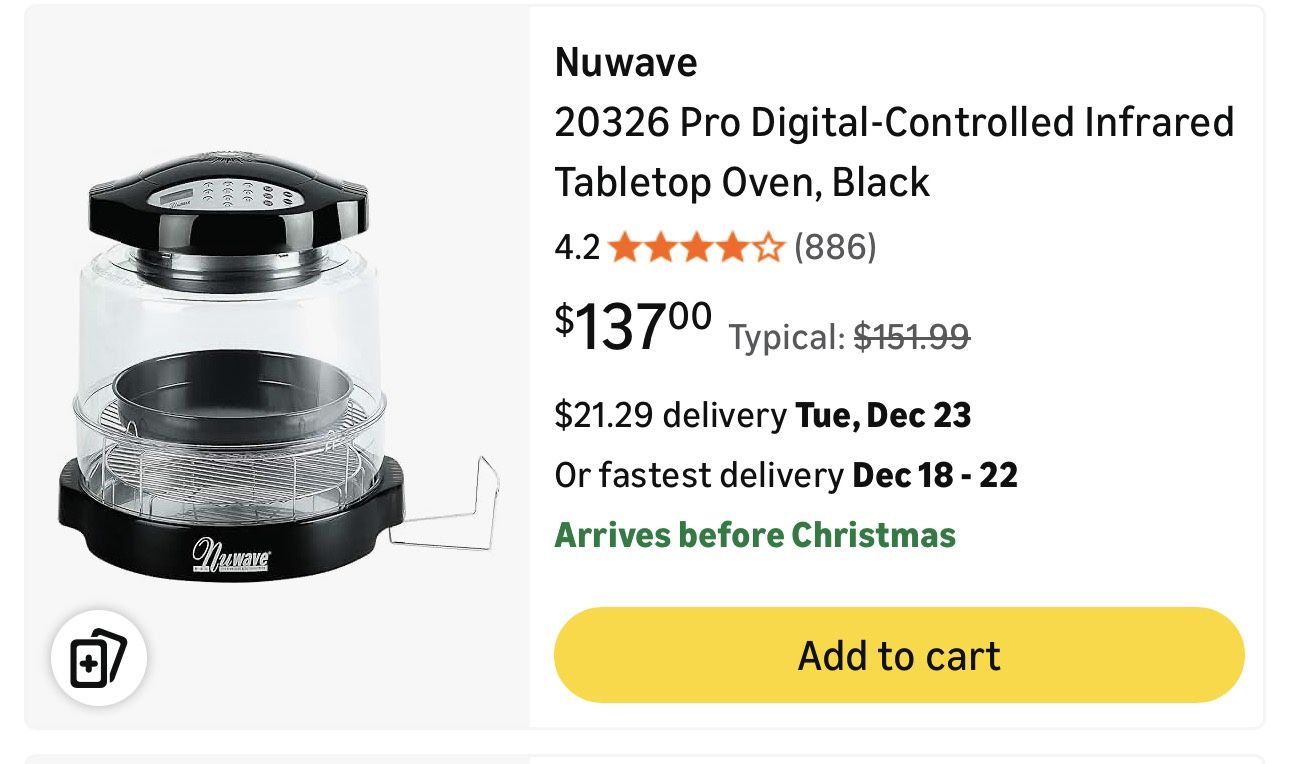This screenshot has width=1290, height=764.
Task: Click the first orange rating star
Action: point(625,247)
